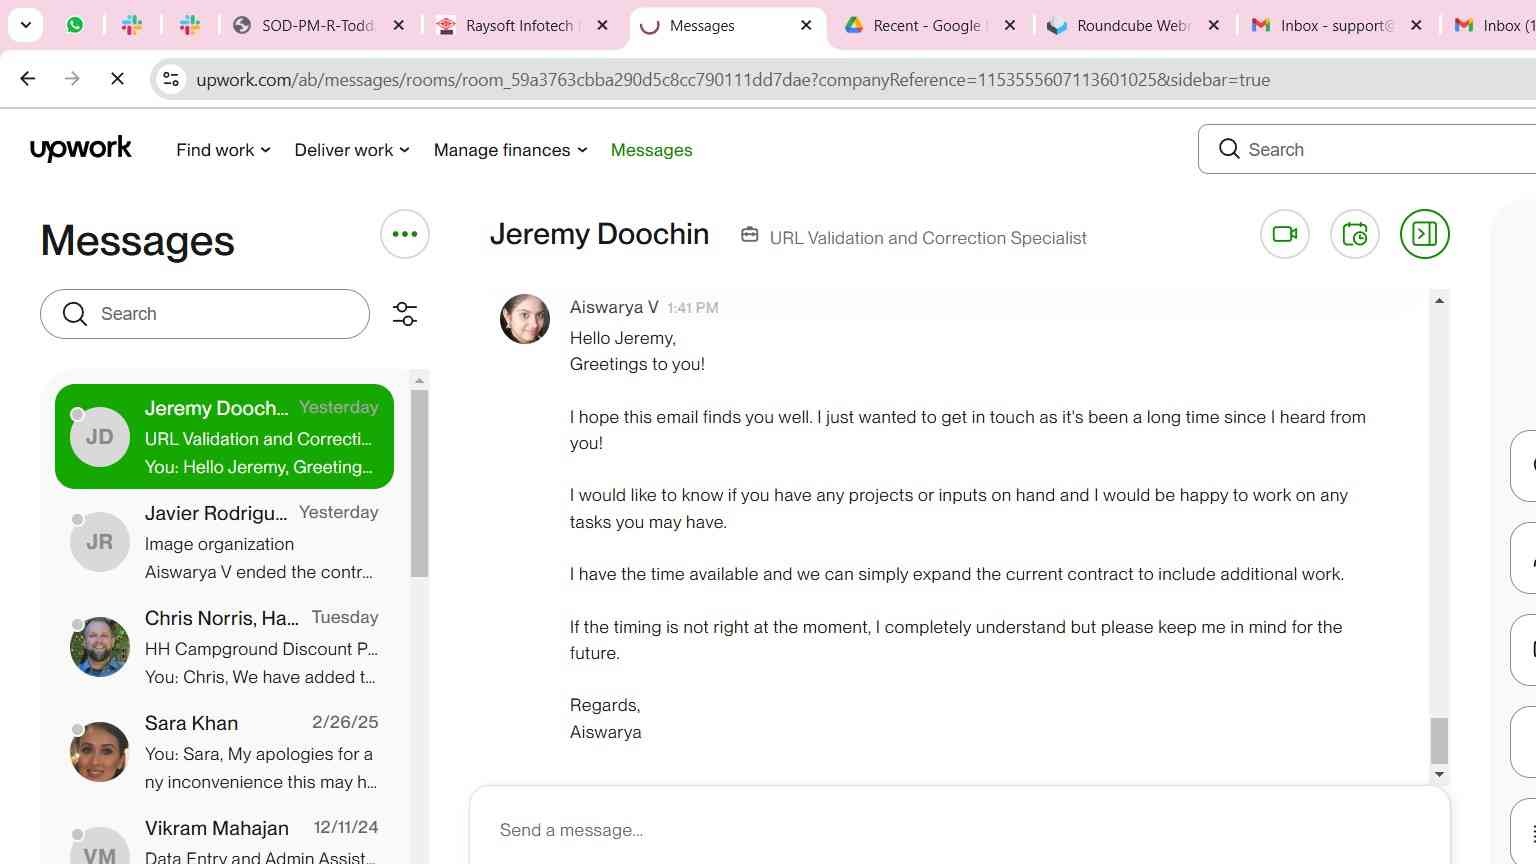Schedule a meeting with calendar icon
This screenshot has height=864, width=1536.
[1355, 234]
